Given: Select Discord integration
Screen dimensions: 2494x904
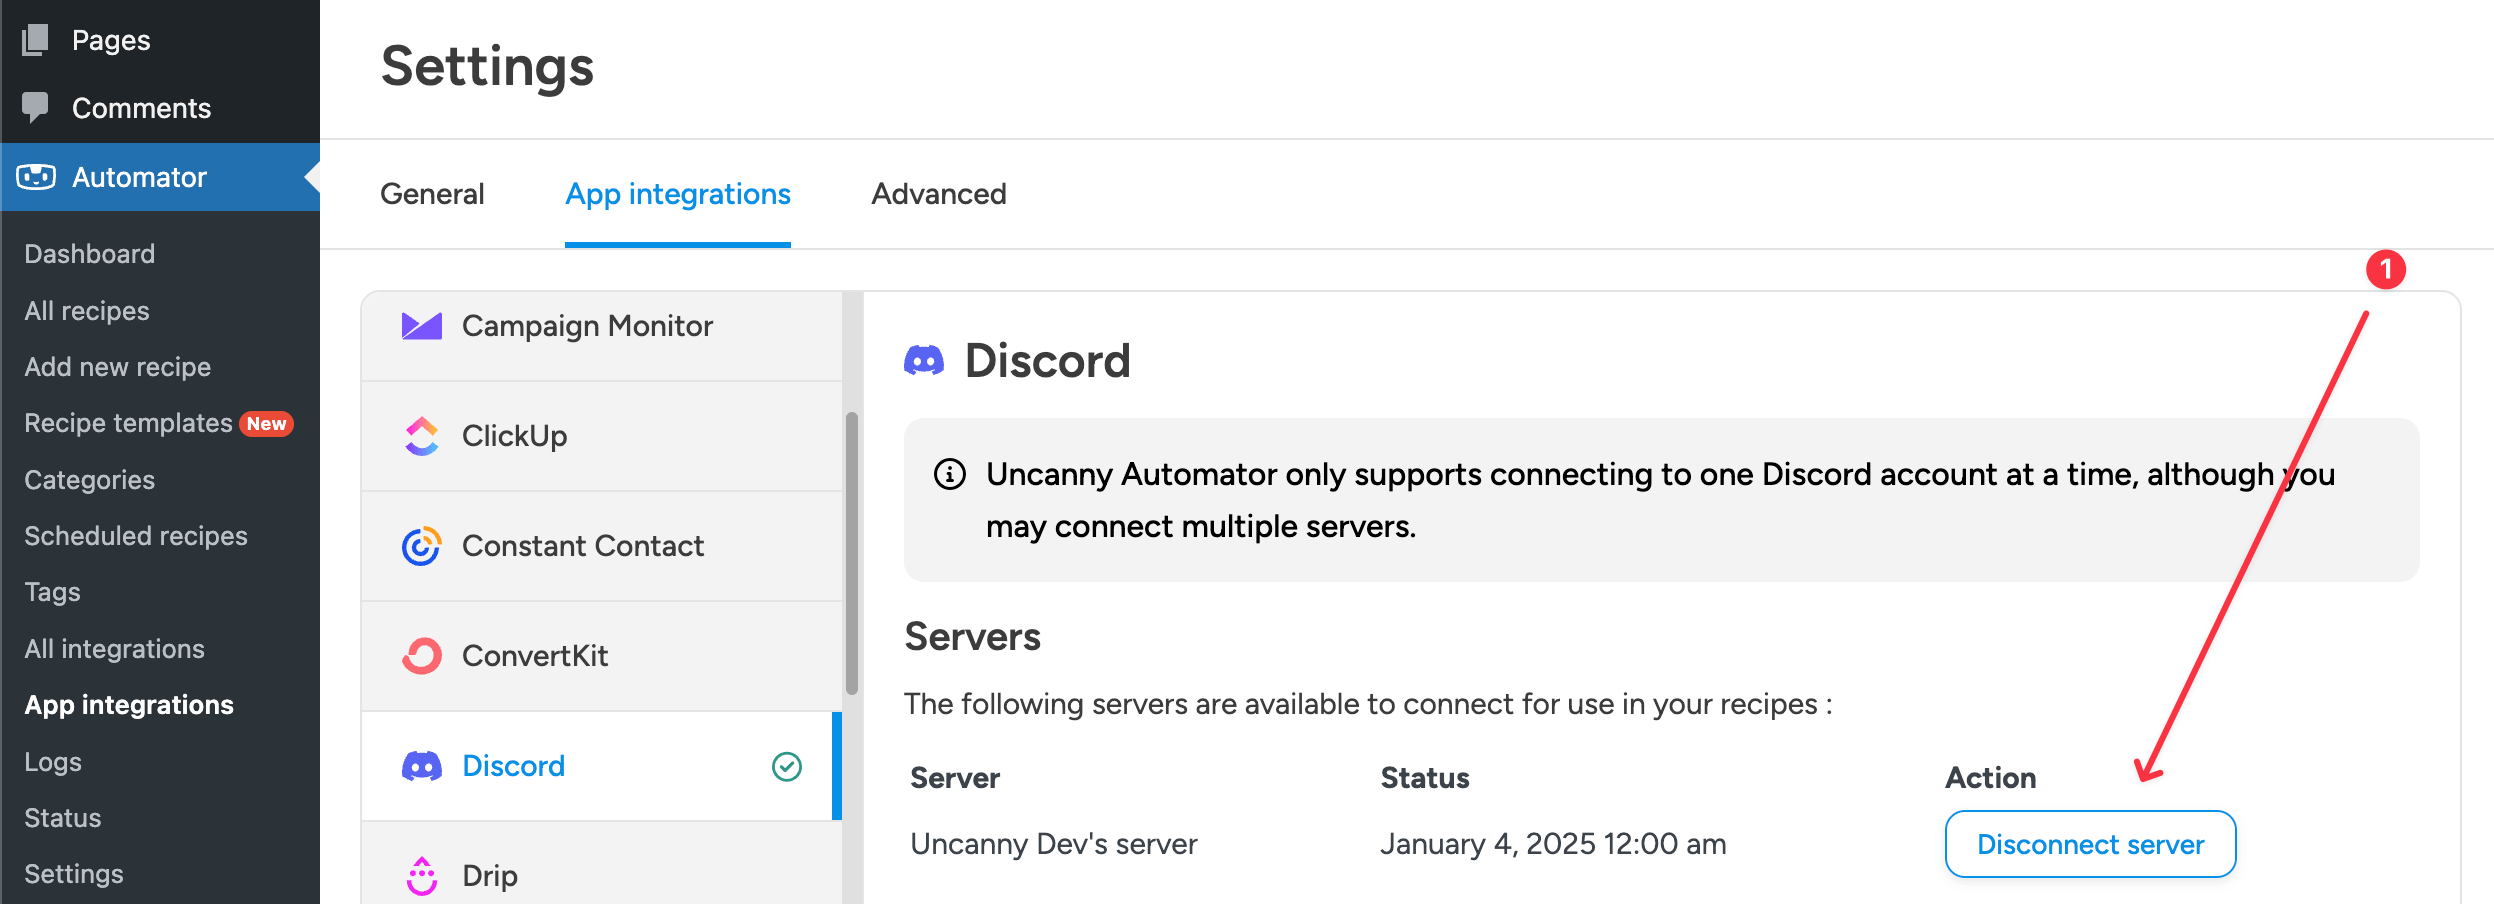Looking at the screenshot, I should pyautogui.click(x=601, y=766).
